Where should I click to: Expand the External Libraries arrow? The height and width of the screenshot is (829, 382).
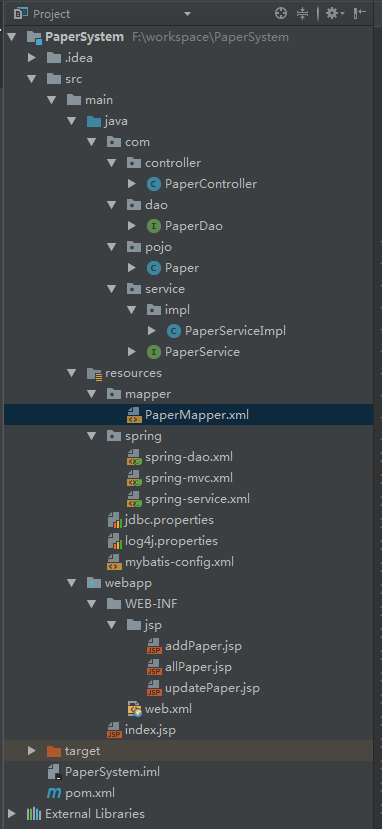click(12, 814)
